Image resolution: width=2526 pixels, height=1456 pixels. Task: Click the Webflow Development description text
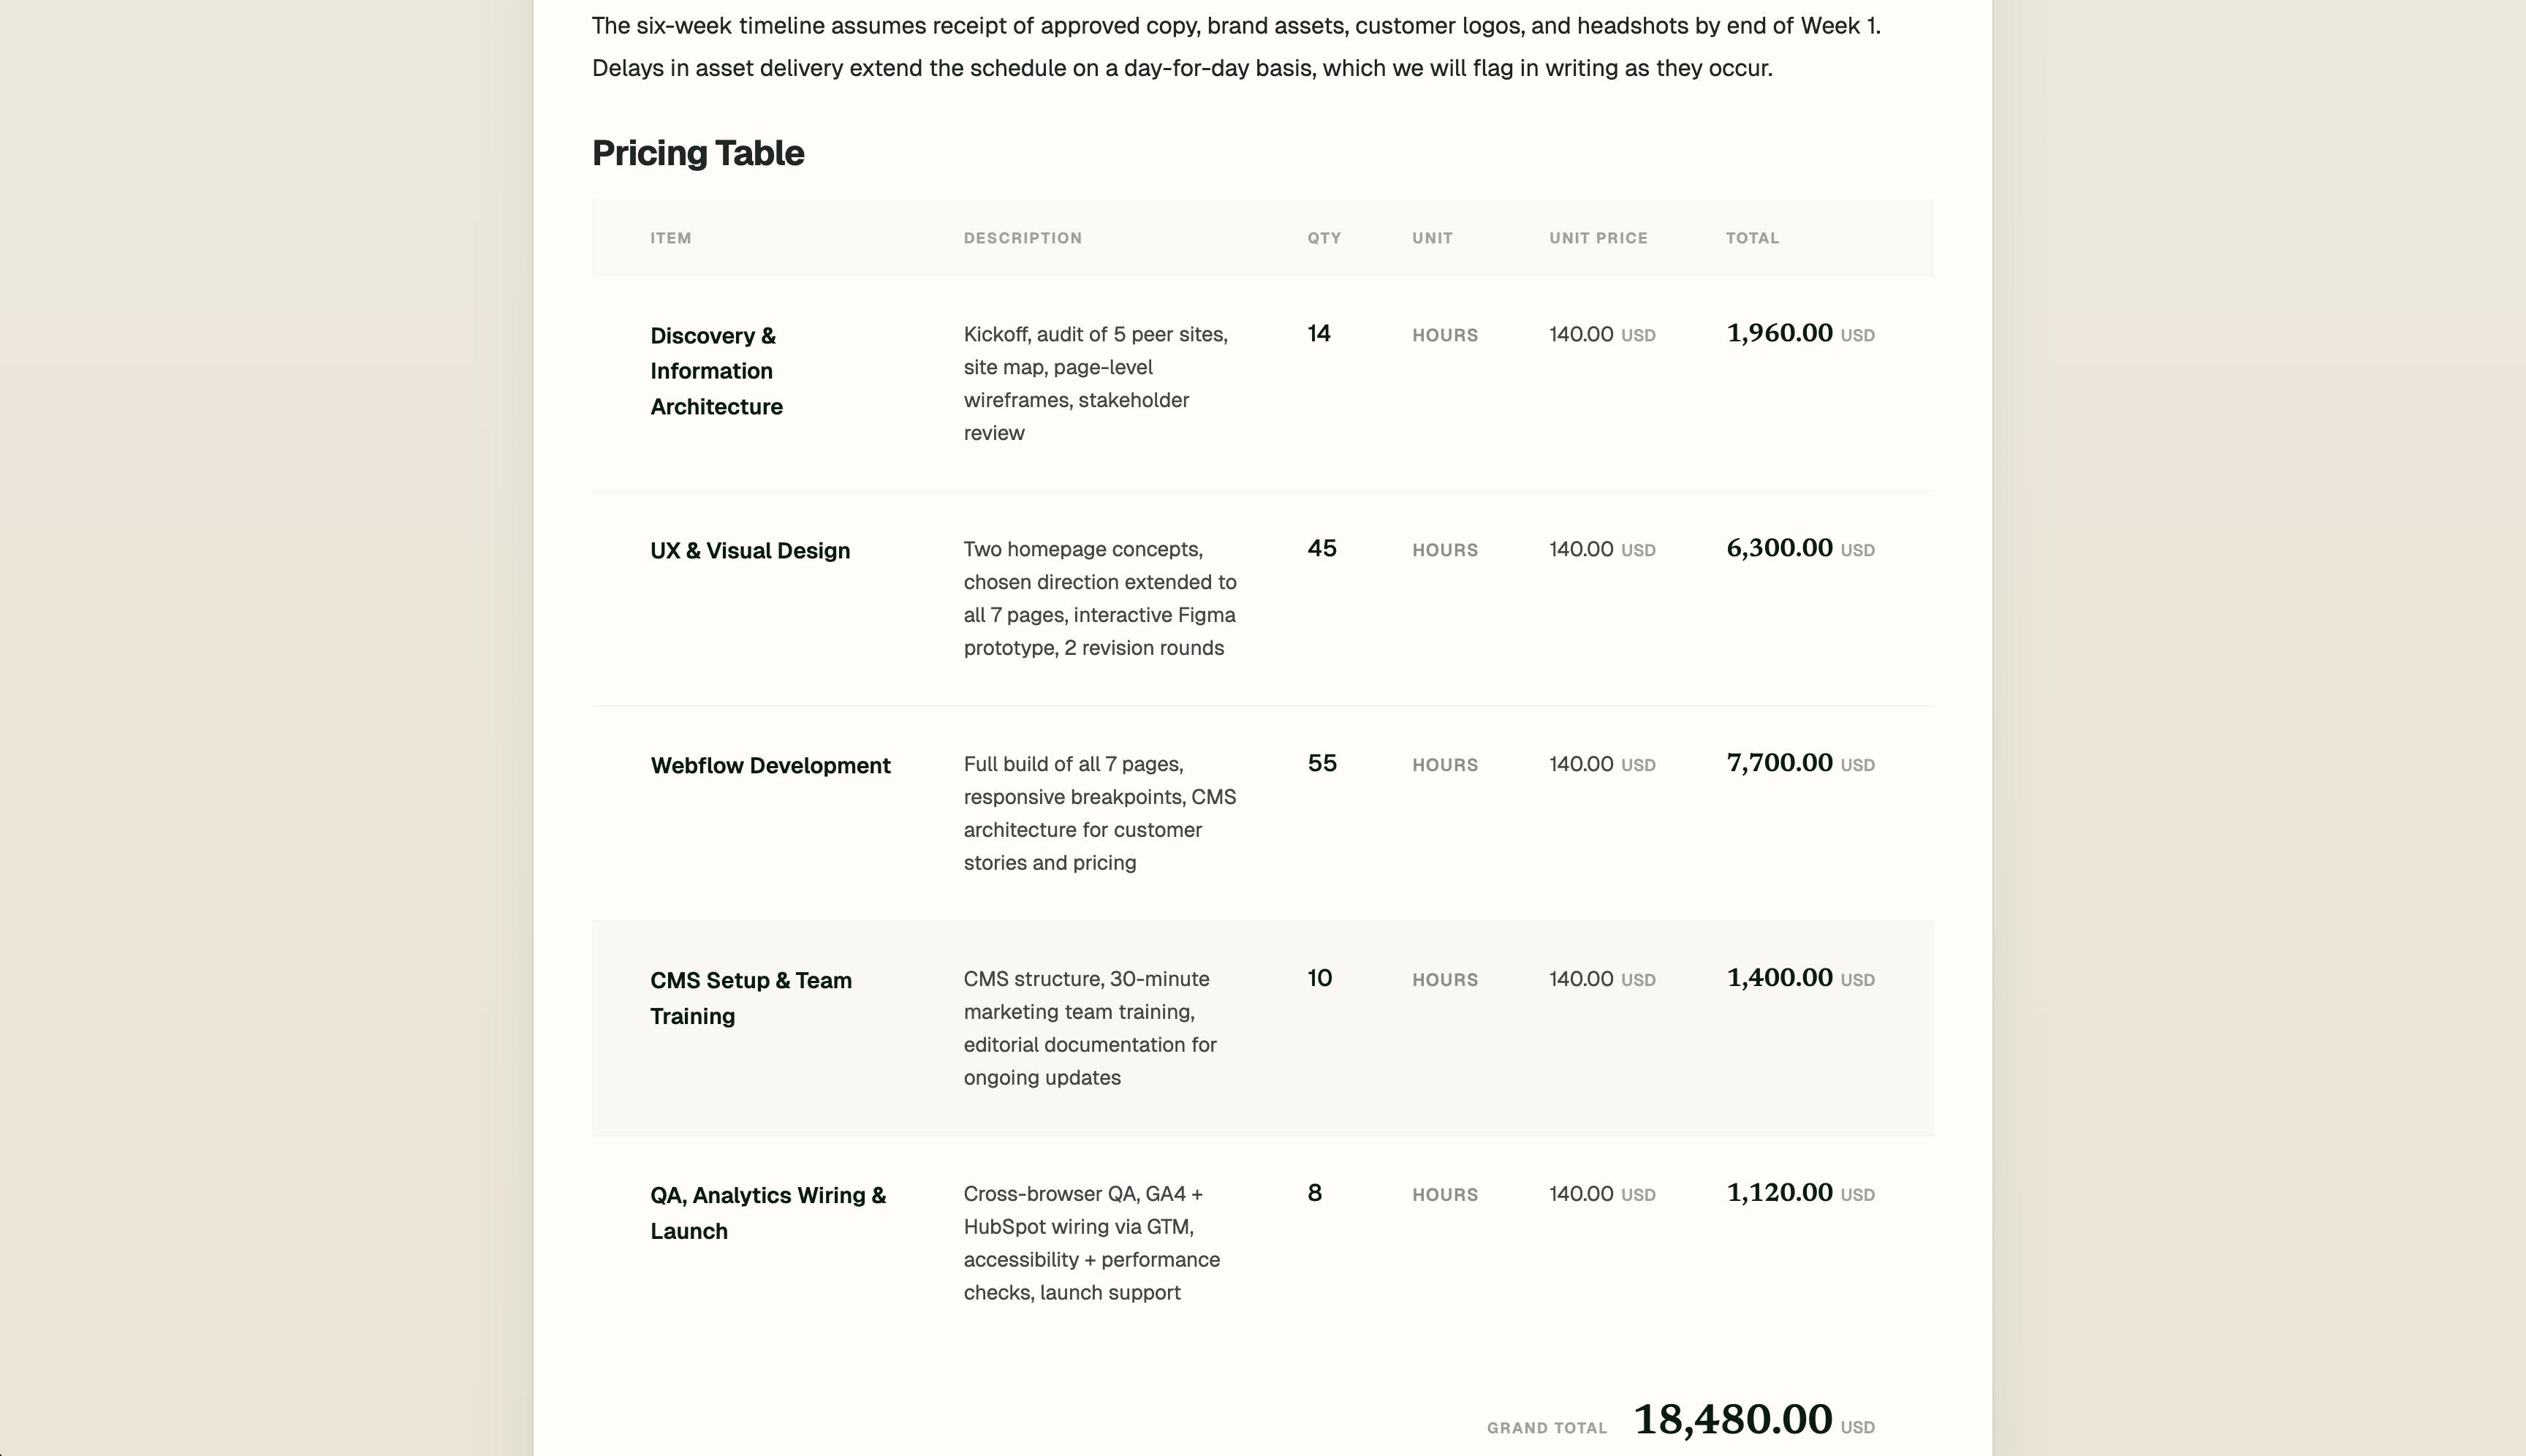coord(1099,813)
